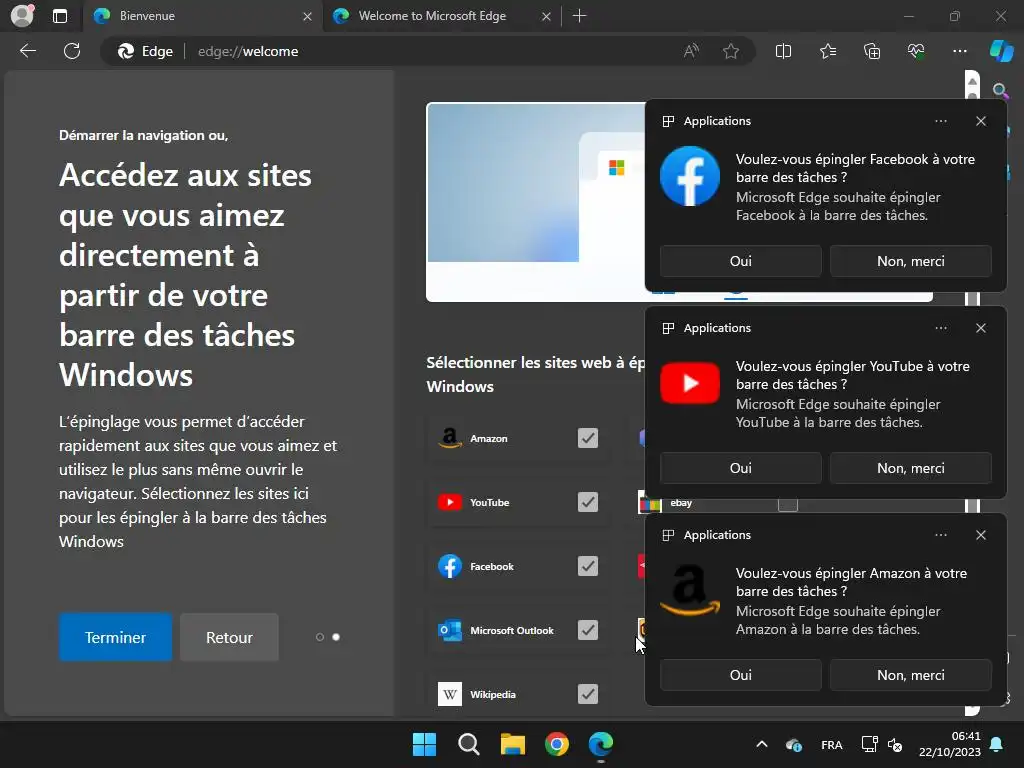This screenshot has width=1024, height=768.
Task: Accept Amazon pin with Oui
Action: 741,675
